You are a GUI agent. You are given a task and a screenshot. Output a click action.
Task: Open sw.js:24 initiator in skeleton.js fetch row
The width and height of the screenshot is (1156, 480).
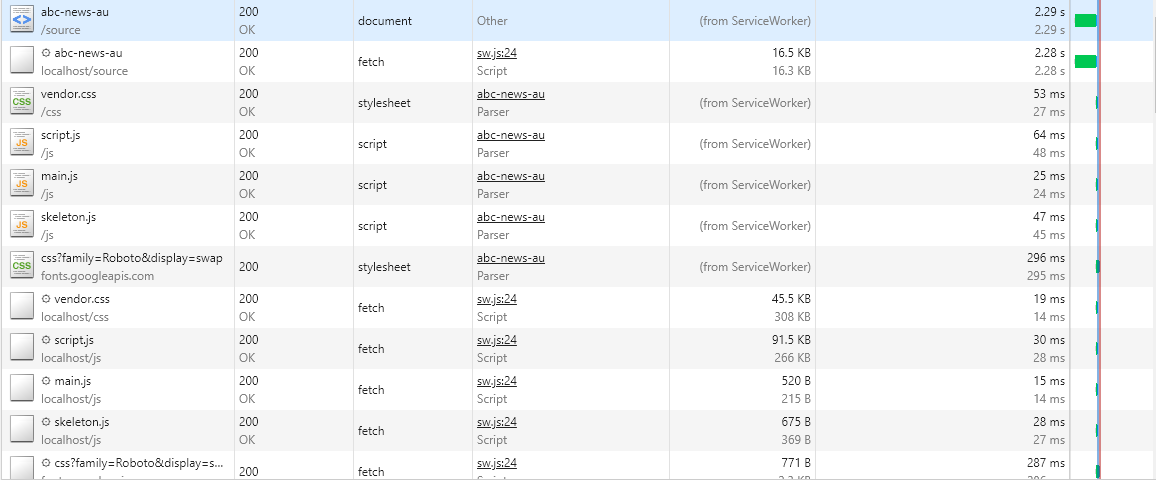pyautogui.click(x=497, y=422)
